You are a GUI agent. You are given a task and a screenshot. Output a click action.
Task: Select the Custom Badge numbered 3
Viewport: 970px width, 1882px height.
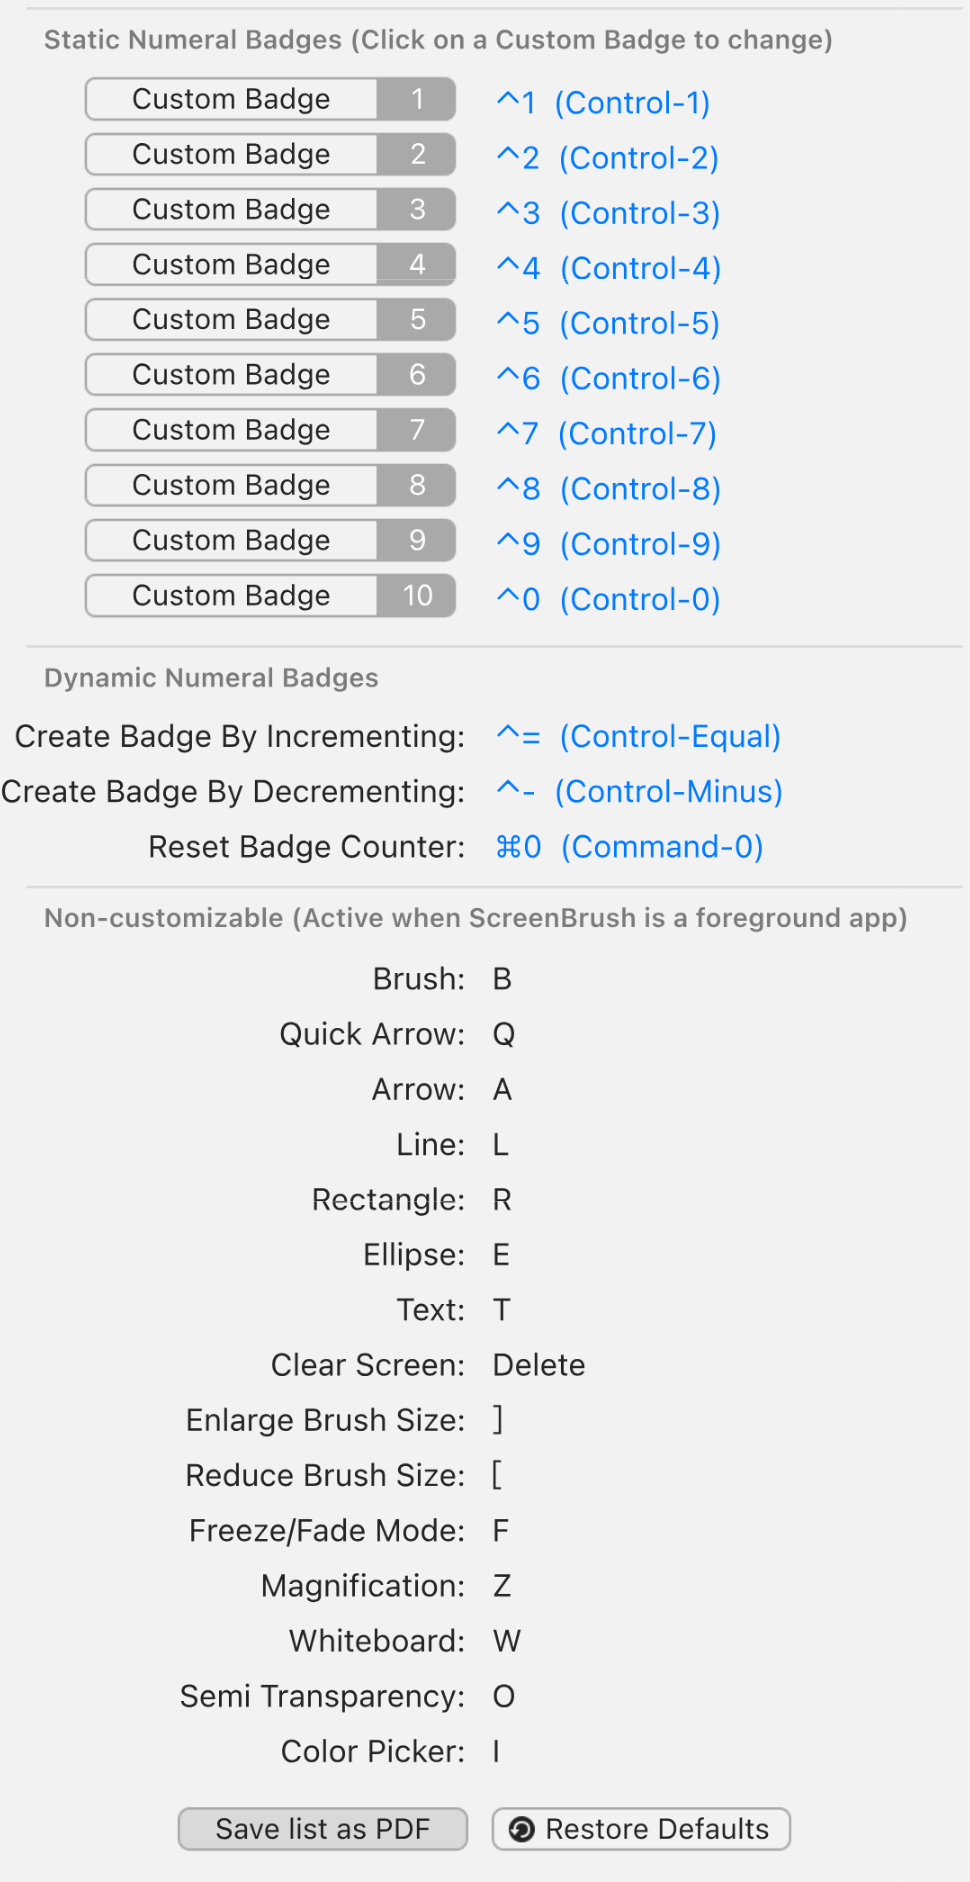270,209
